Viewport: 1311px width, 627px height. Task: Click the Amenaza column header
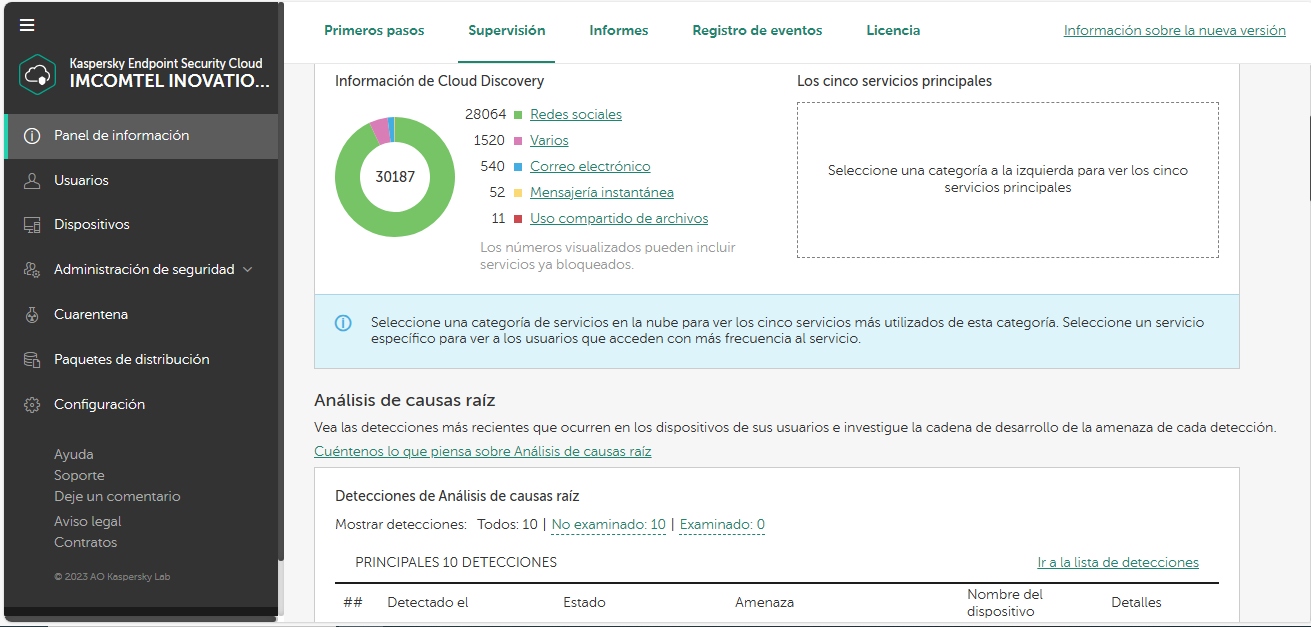coord(764,603)
